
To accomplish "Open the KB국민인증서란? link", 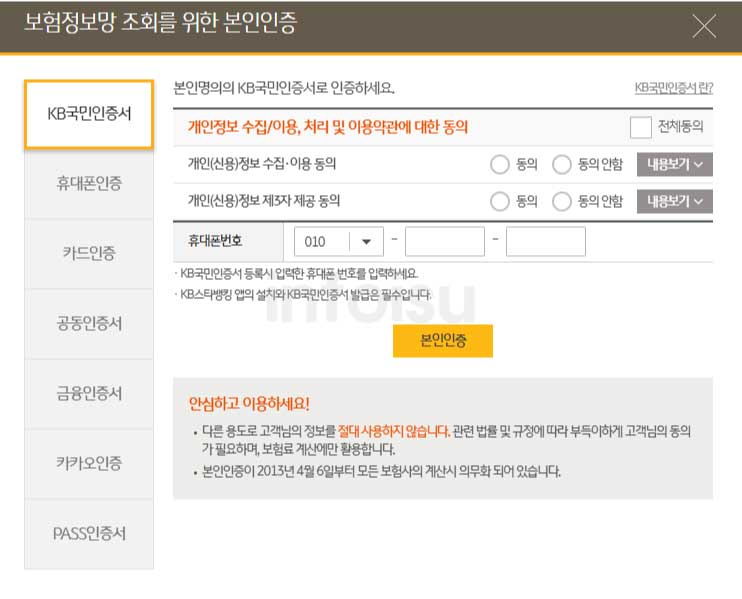I will tap(674, 88).
